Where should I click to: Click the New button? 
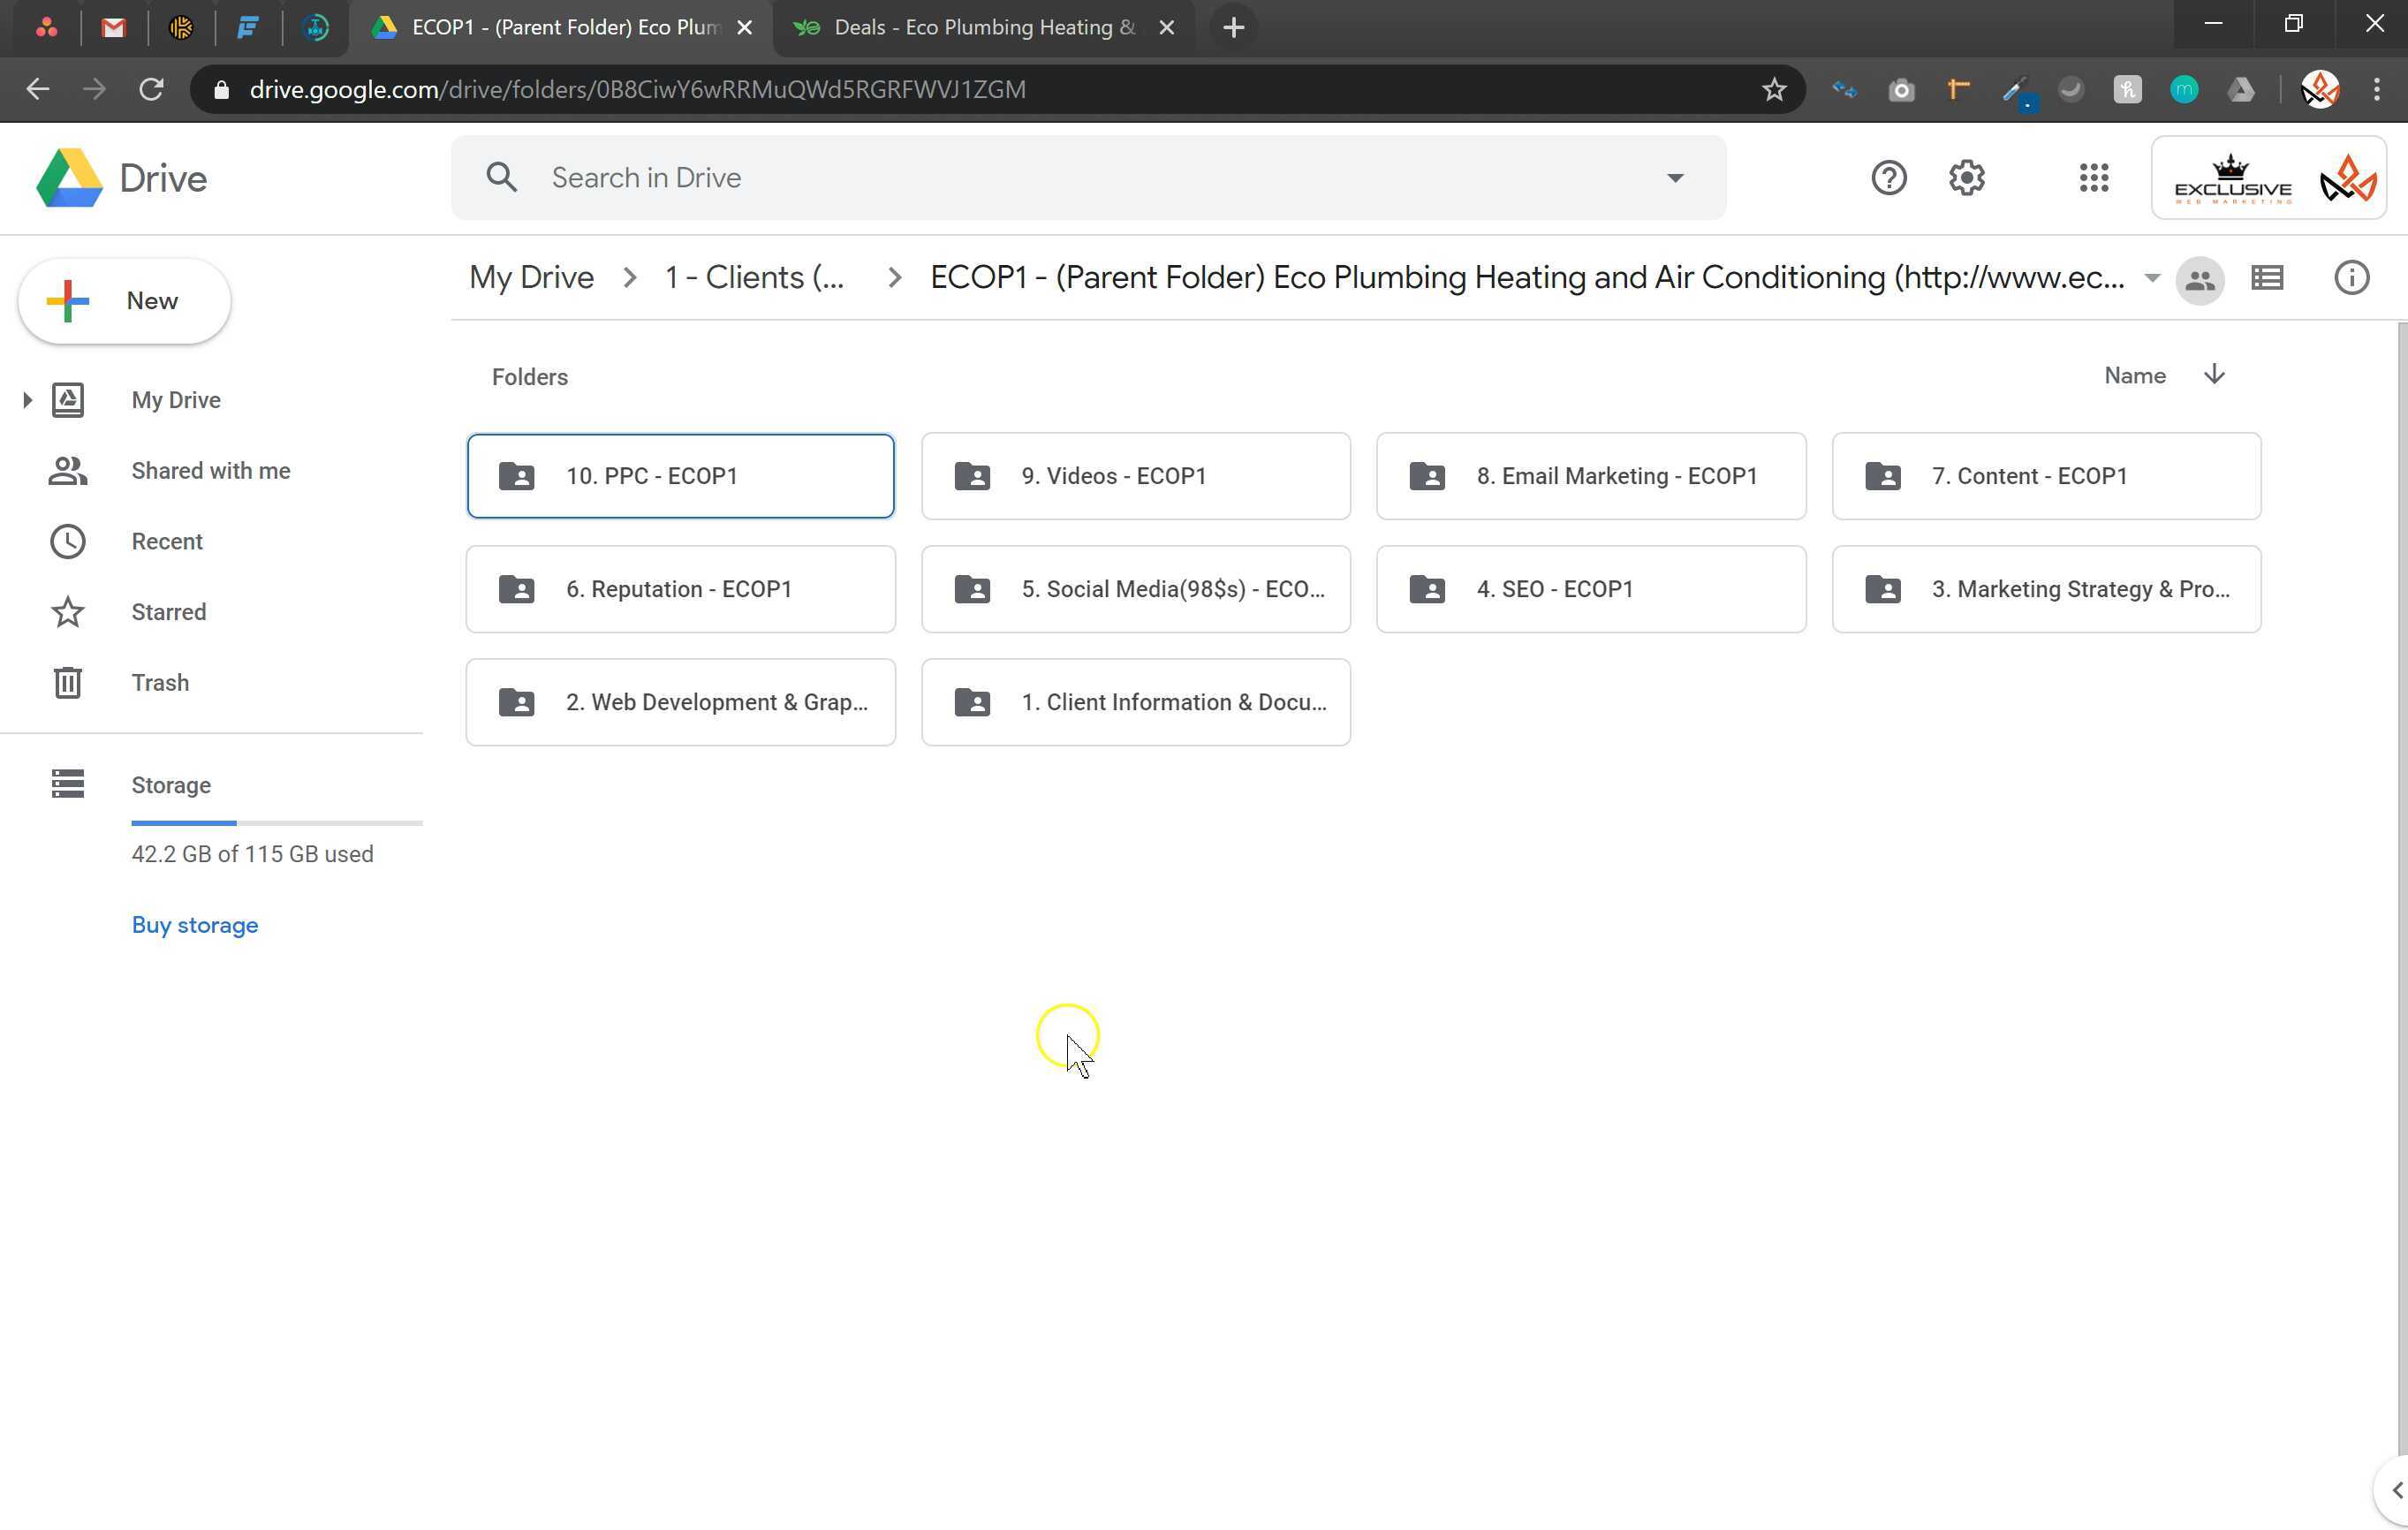click(x=125, y=301)
